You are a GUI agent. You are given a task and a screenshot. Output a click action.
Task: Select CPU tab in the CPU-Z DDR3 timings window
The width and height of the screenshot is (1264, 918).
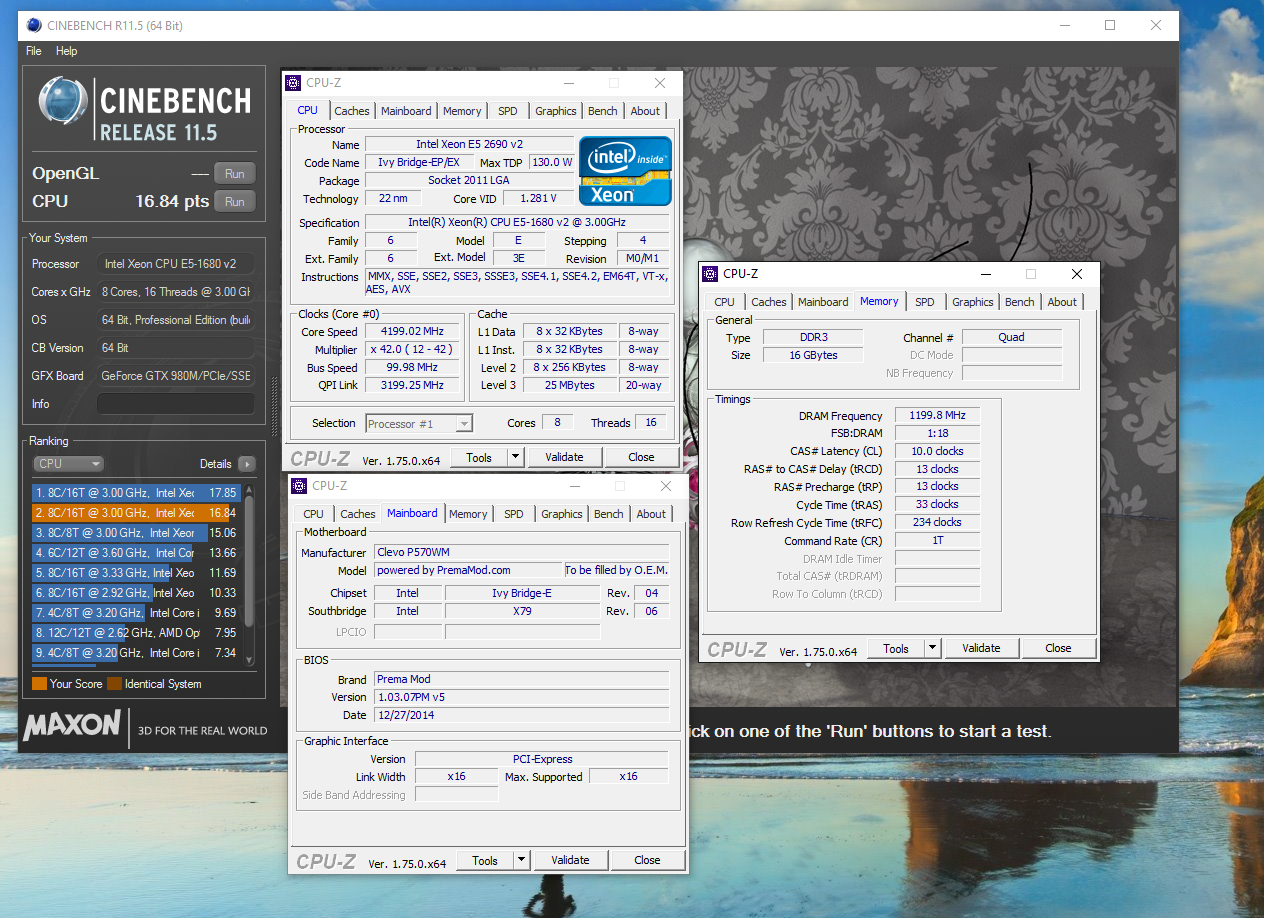point(725,302)
